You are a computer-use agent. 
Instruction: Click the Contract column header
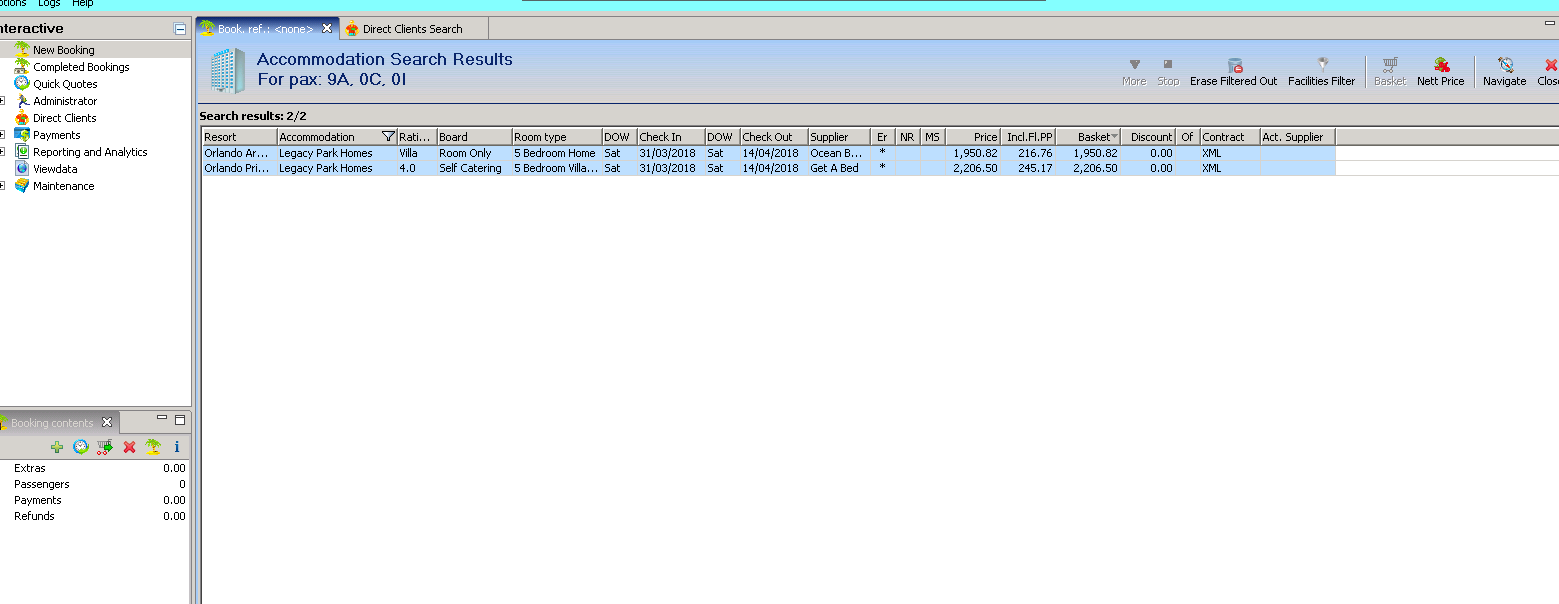(x=1230, y=137)
